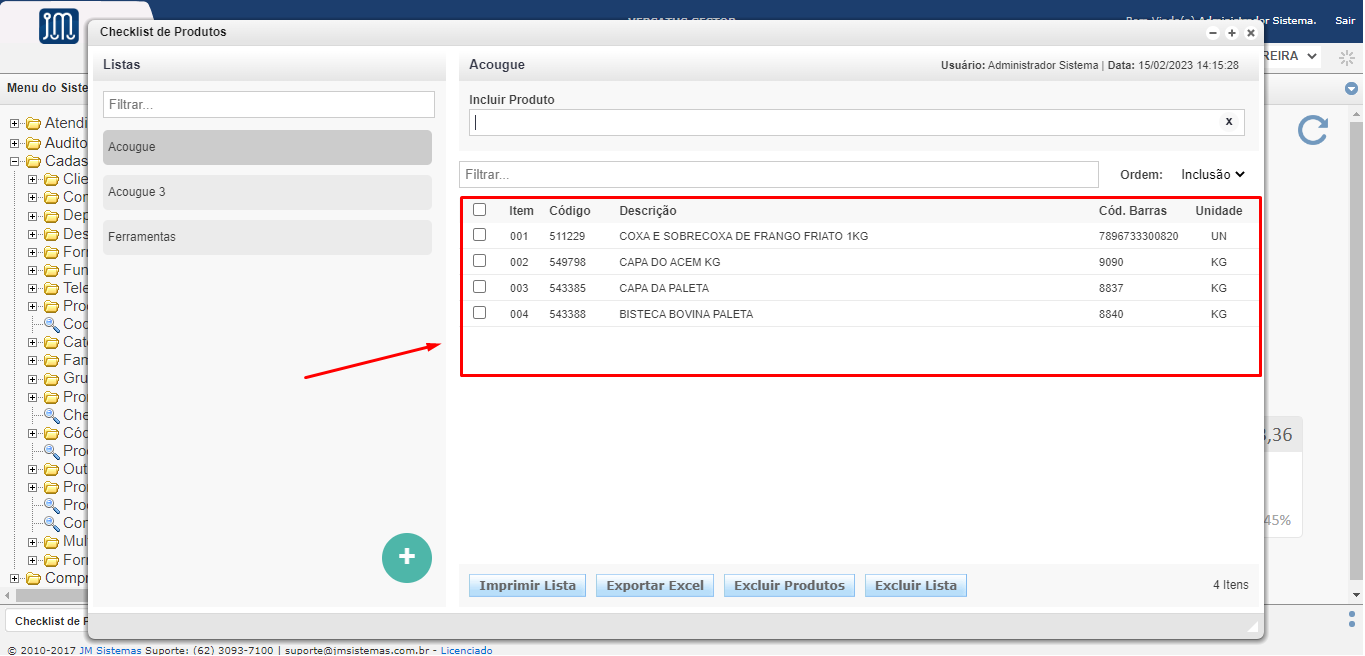Clear product field with x icon
Screen dimensions: 1365x656
pos(1229,121)
